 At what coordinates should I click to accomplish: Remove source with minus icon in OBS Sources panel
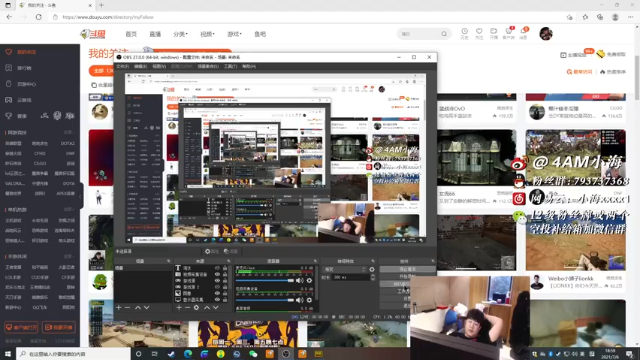pyautogui.click(x=187, y=307)
